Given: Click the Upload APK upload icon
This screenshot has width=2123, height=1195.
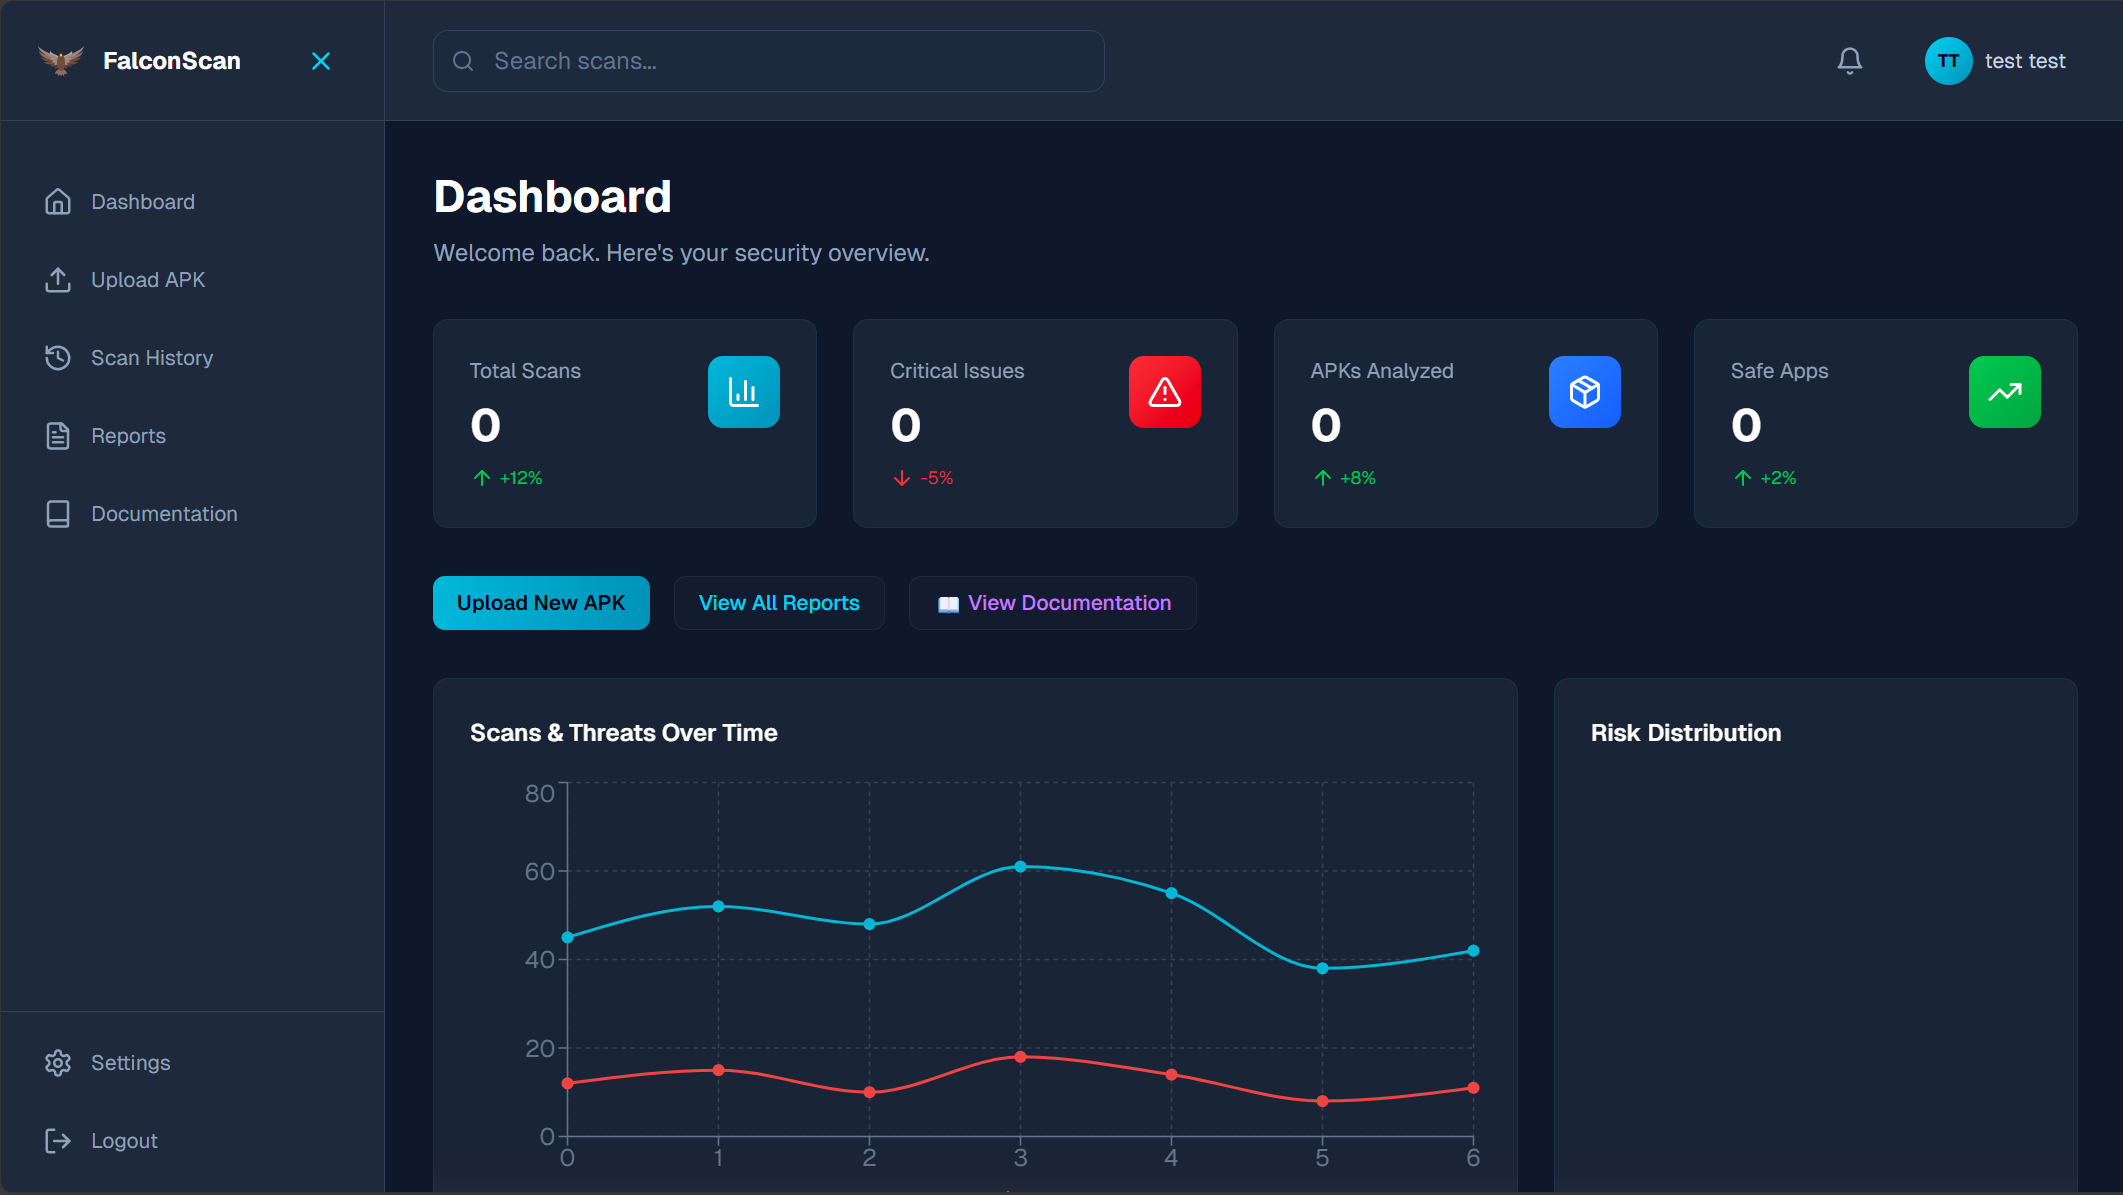Looking at the screenshot, I should pos(58,280).
